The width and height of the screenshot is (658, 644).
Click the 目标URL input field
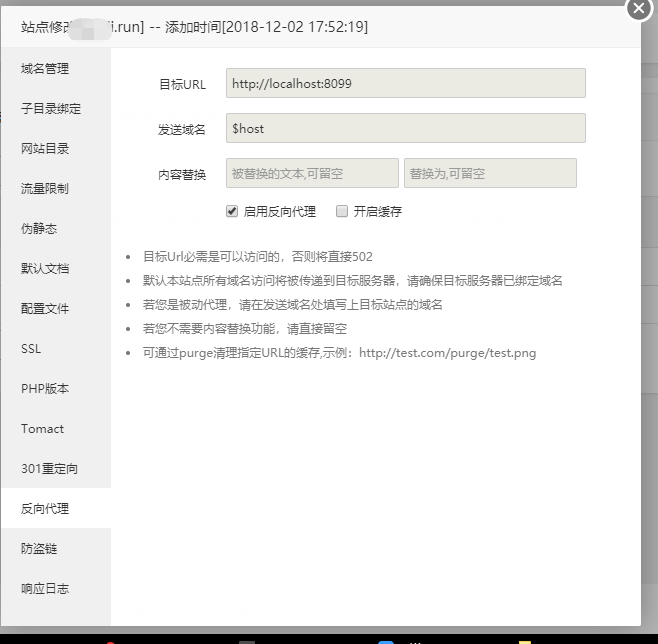(x=405, y=83)
